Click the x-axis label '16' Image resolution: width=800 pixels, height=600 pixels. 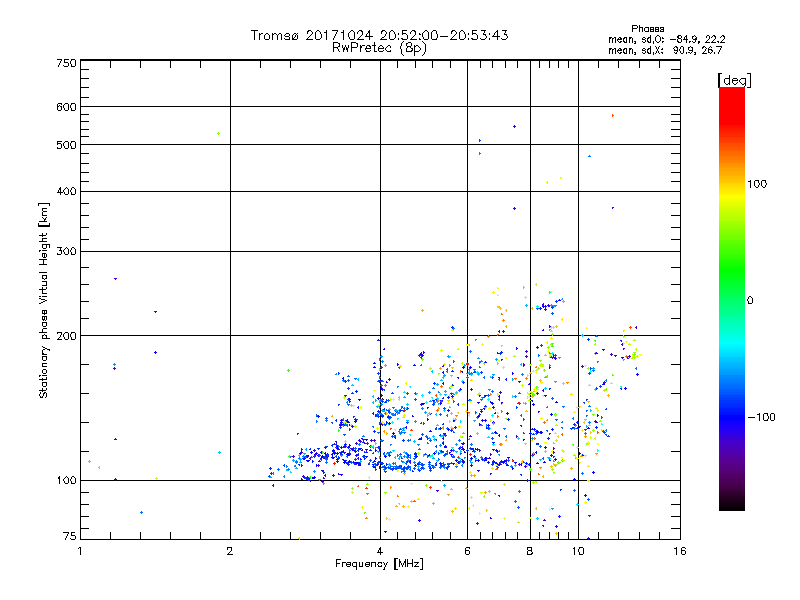[680, 551]
